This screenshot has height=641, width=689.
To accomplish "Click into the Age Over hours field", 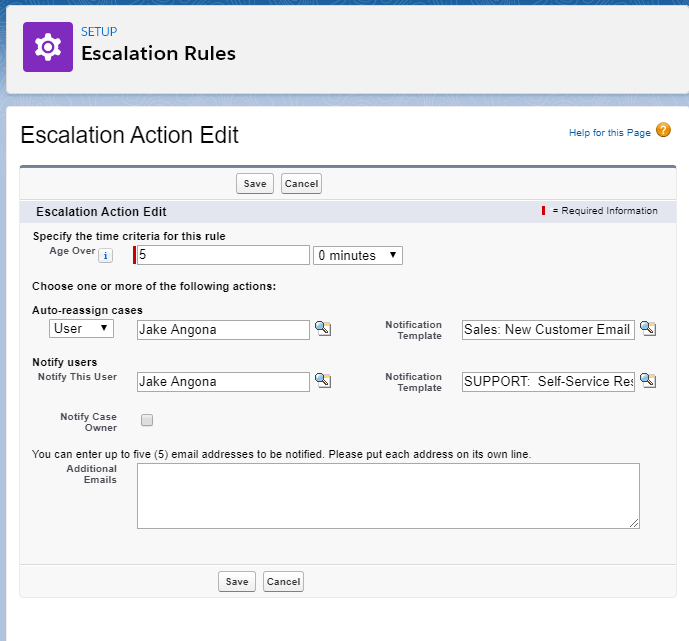I will (223, 256).
